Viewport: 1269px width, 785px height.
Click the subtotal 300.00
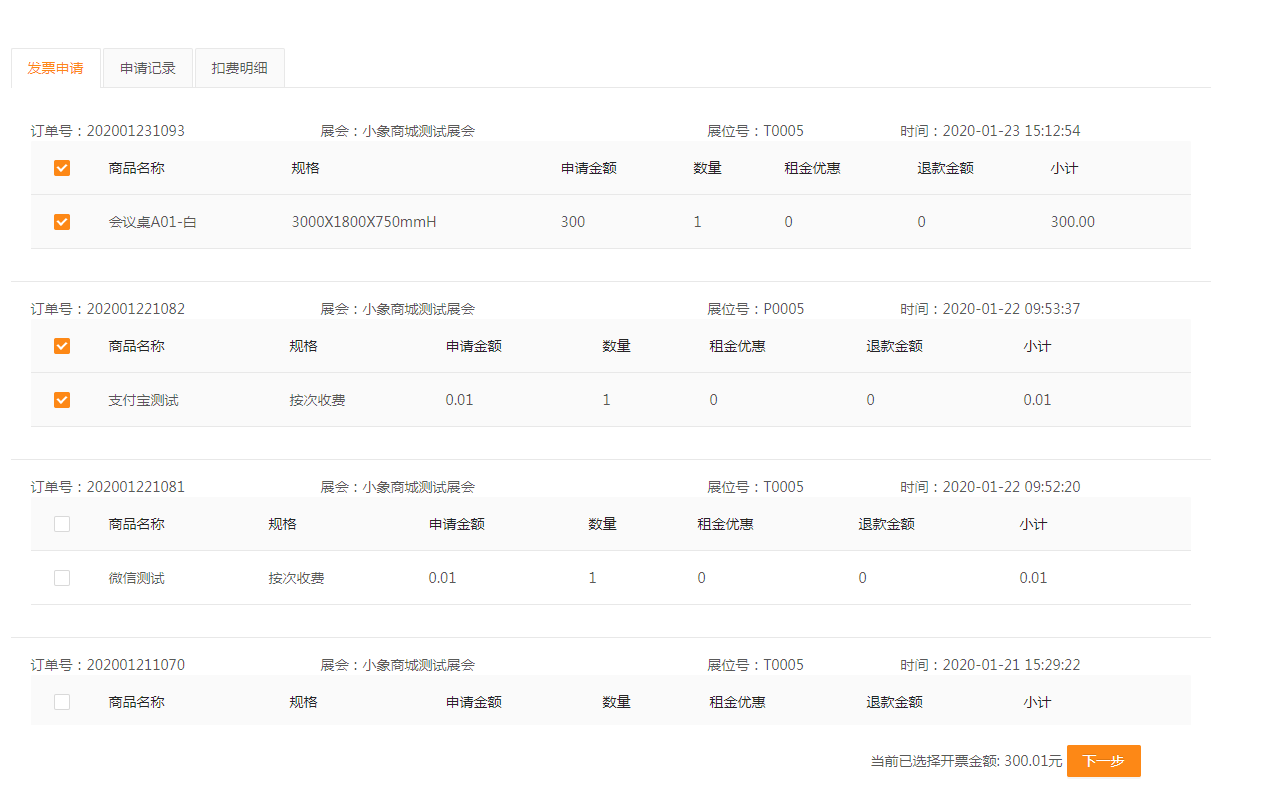click(1073, 222)
